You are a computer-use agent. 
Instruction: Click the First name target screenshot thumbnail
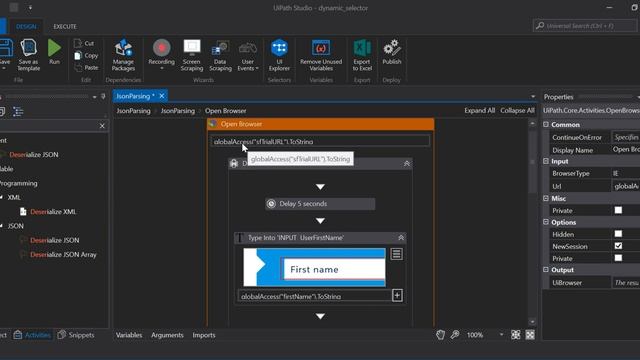pyautogui.click(x=314, y=267)
